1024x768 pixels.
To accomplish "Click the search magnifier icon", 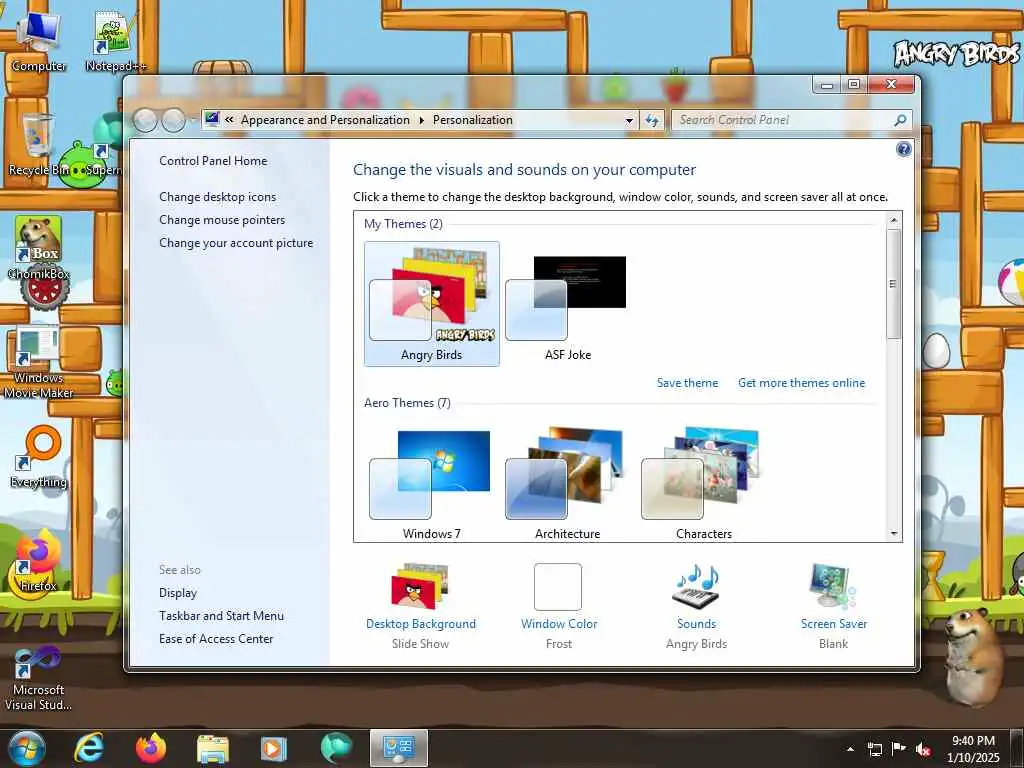I will pos(900,120).
